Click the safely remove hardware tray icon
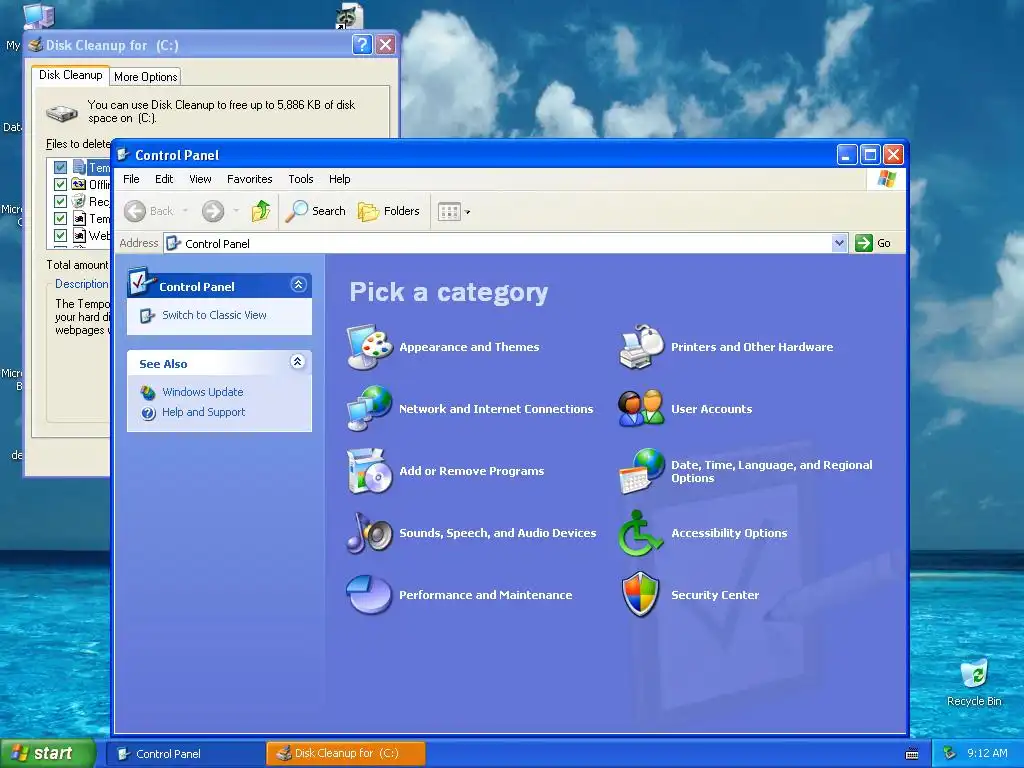Screen dimensions: 1024x768 pos(950,753)
